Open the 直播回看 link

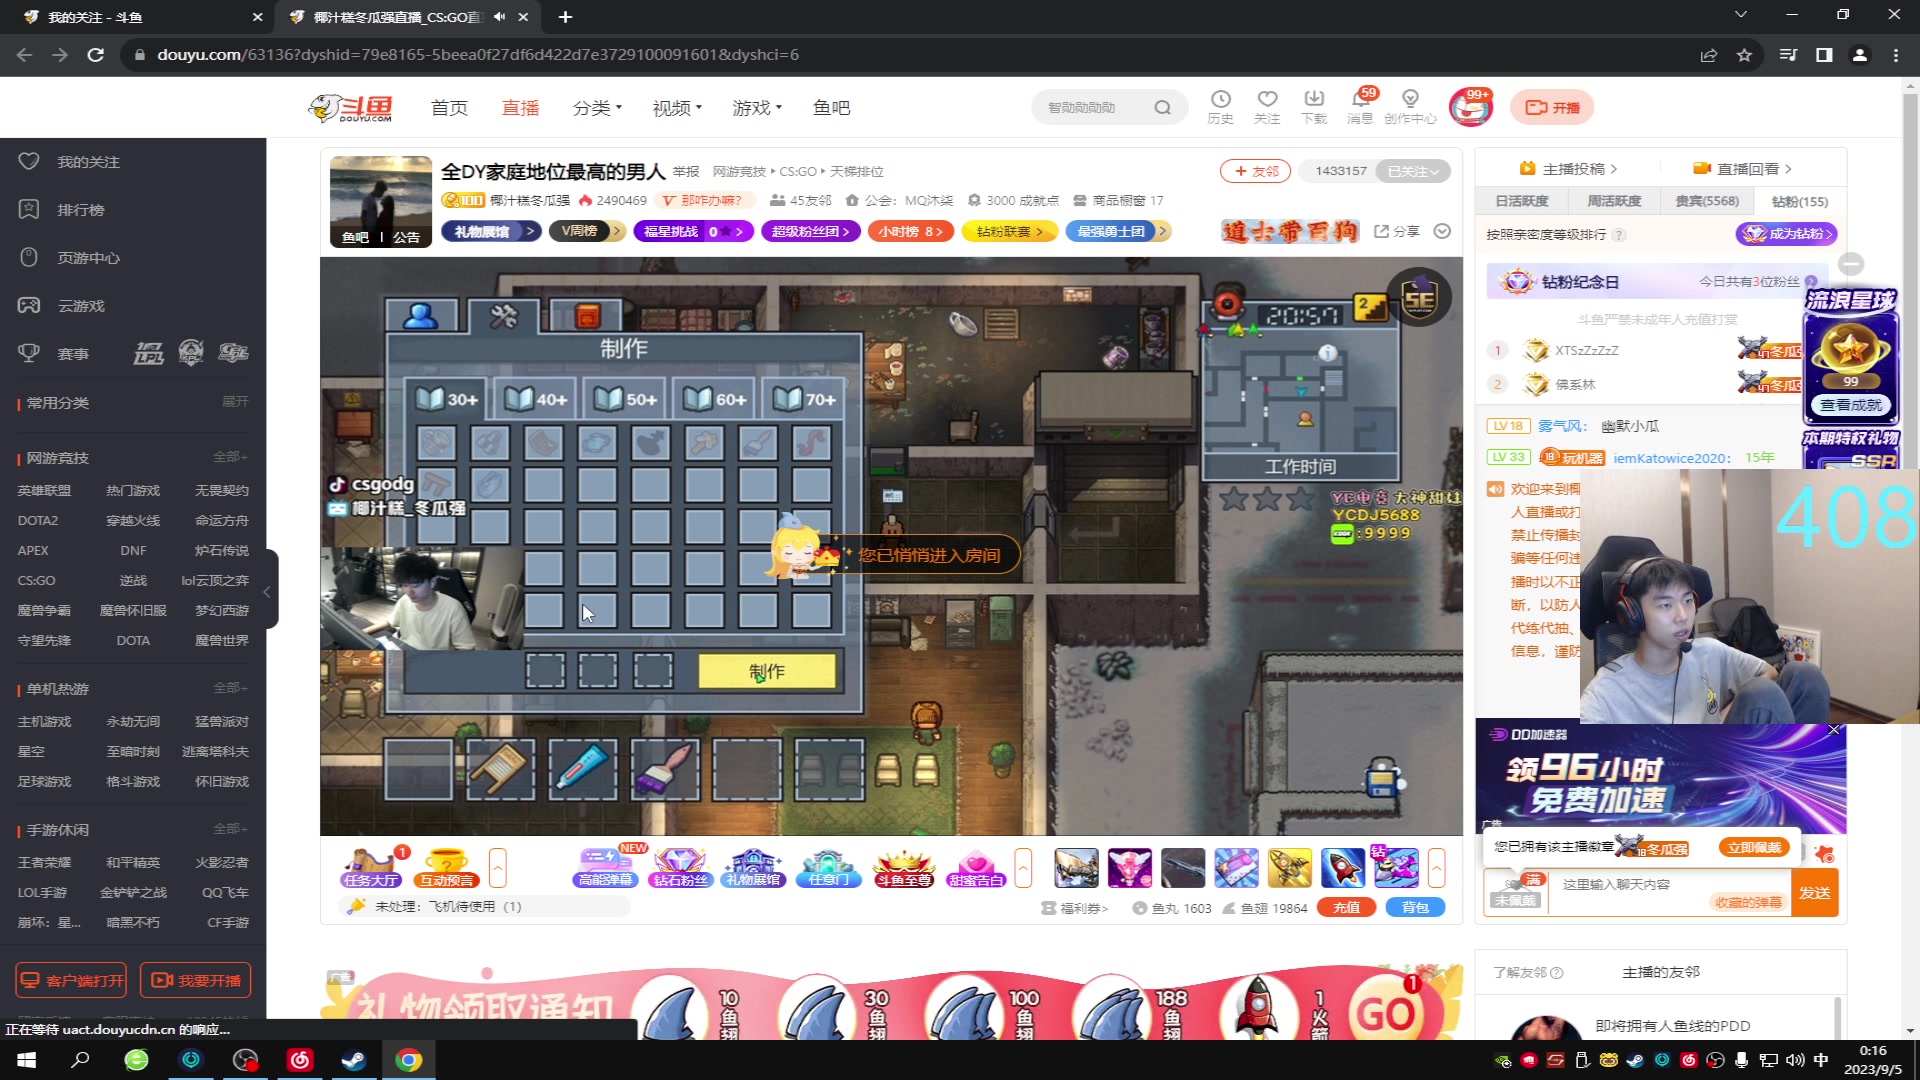pyautogui.click(x=1742, y=169)
